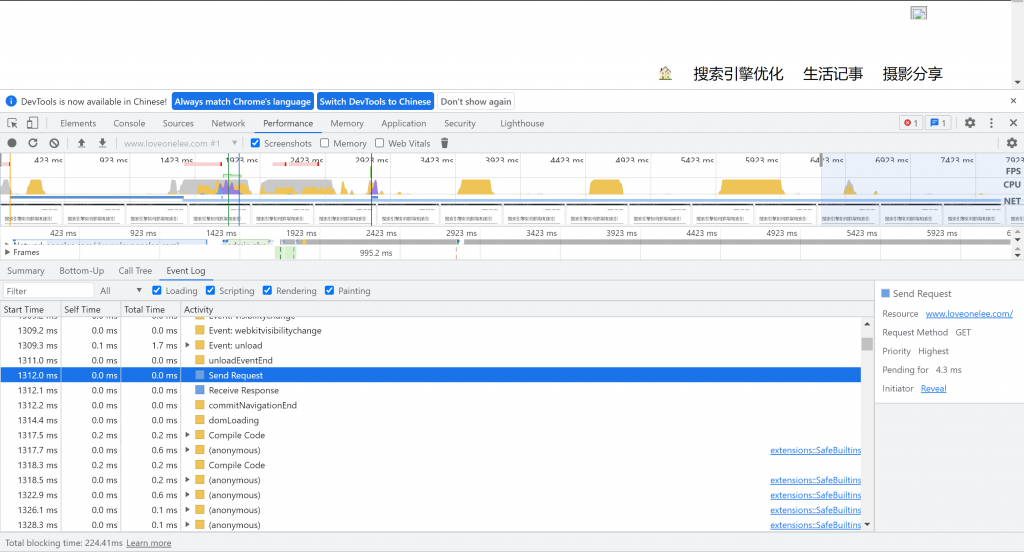Toggle the Screenshots checkbox
The height and width of the screenshot is (552, 1024).
point(255,143)
